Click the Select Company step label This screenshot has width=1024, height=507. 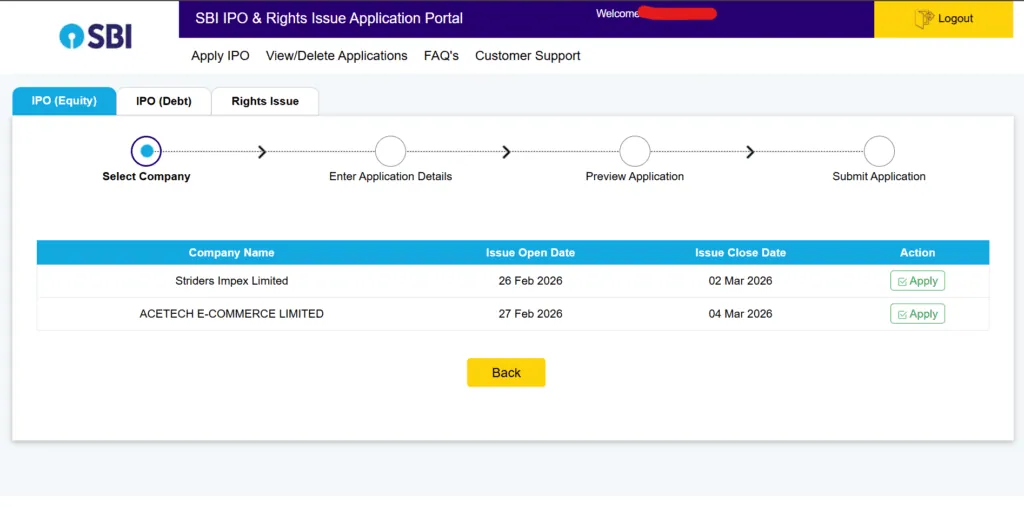click(146, 176)
